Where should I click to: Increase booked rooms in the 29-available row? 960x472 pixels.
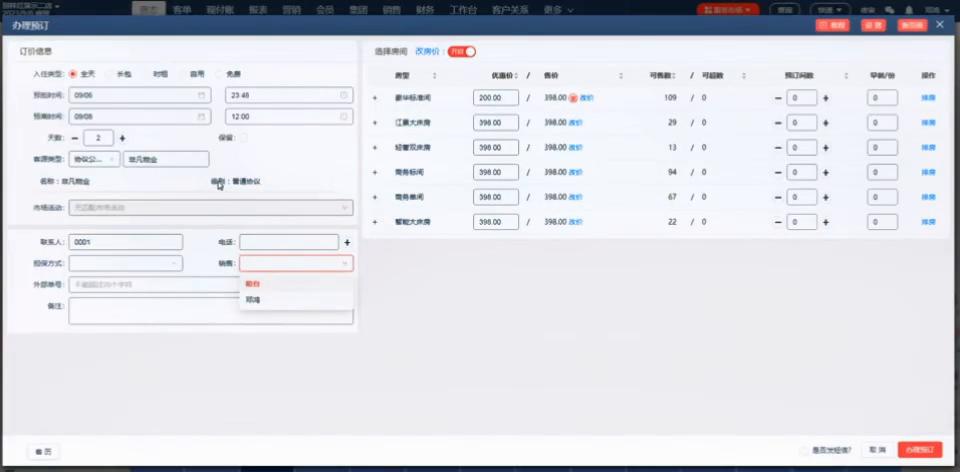pyautogui.click(x=825, y=122)
